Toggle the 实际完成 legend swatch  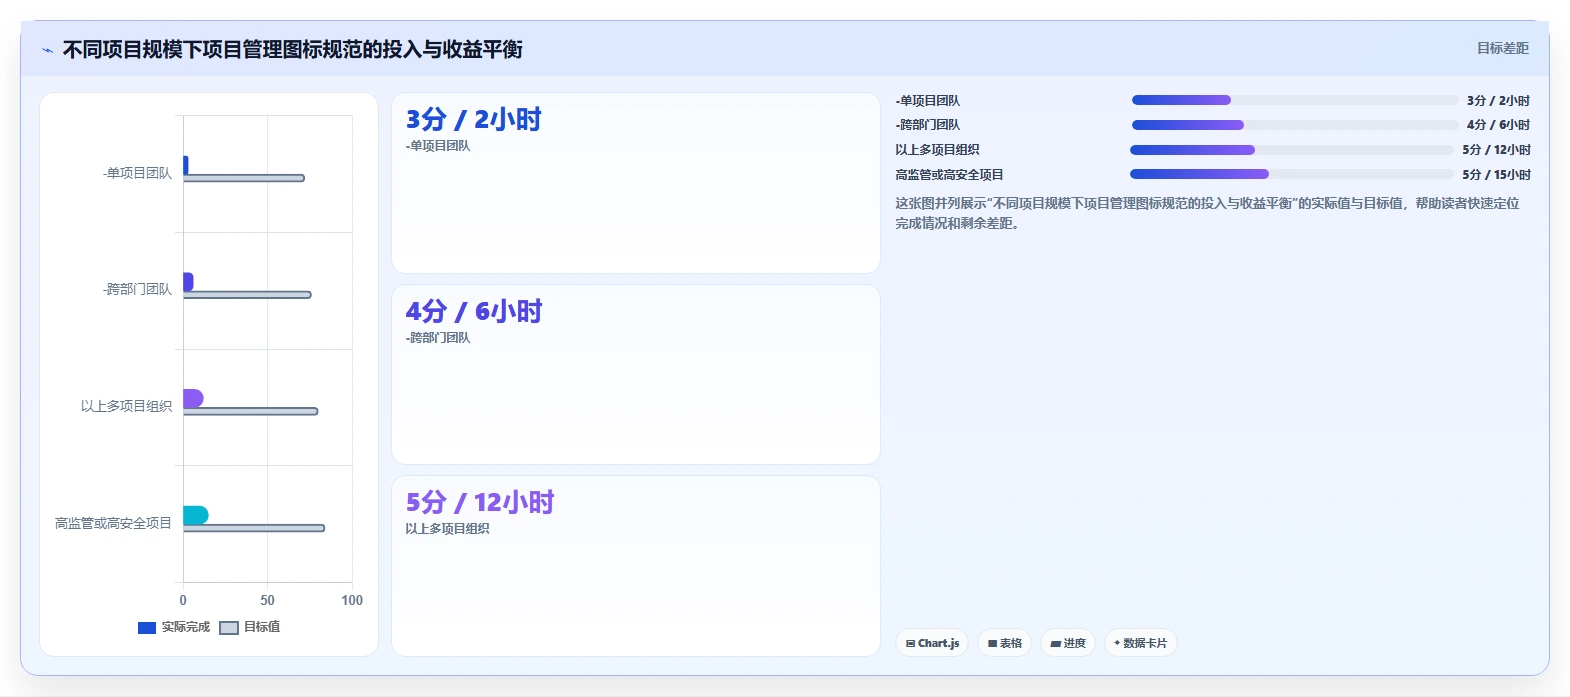pos(147,628)
